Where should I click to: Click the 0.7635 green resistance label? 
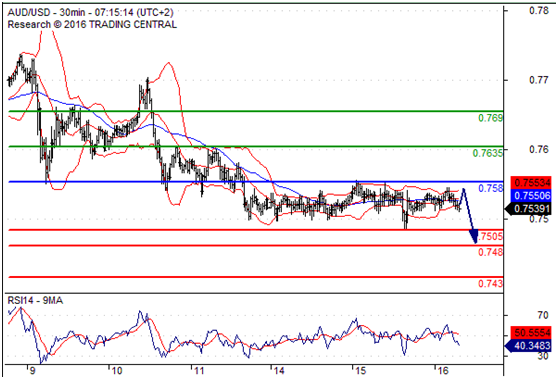488,153
